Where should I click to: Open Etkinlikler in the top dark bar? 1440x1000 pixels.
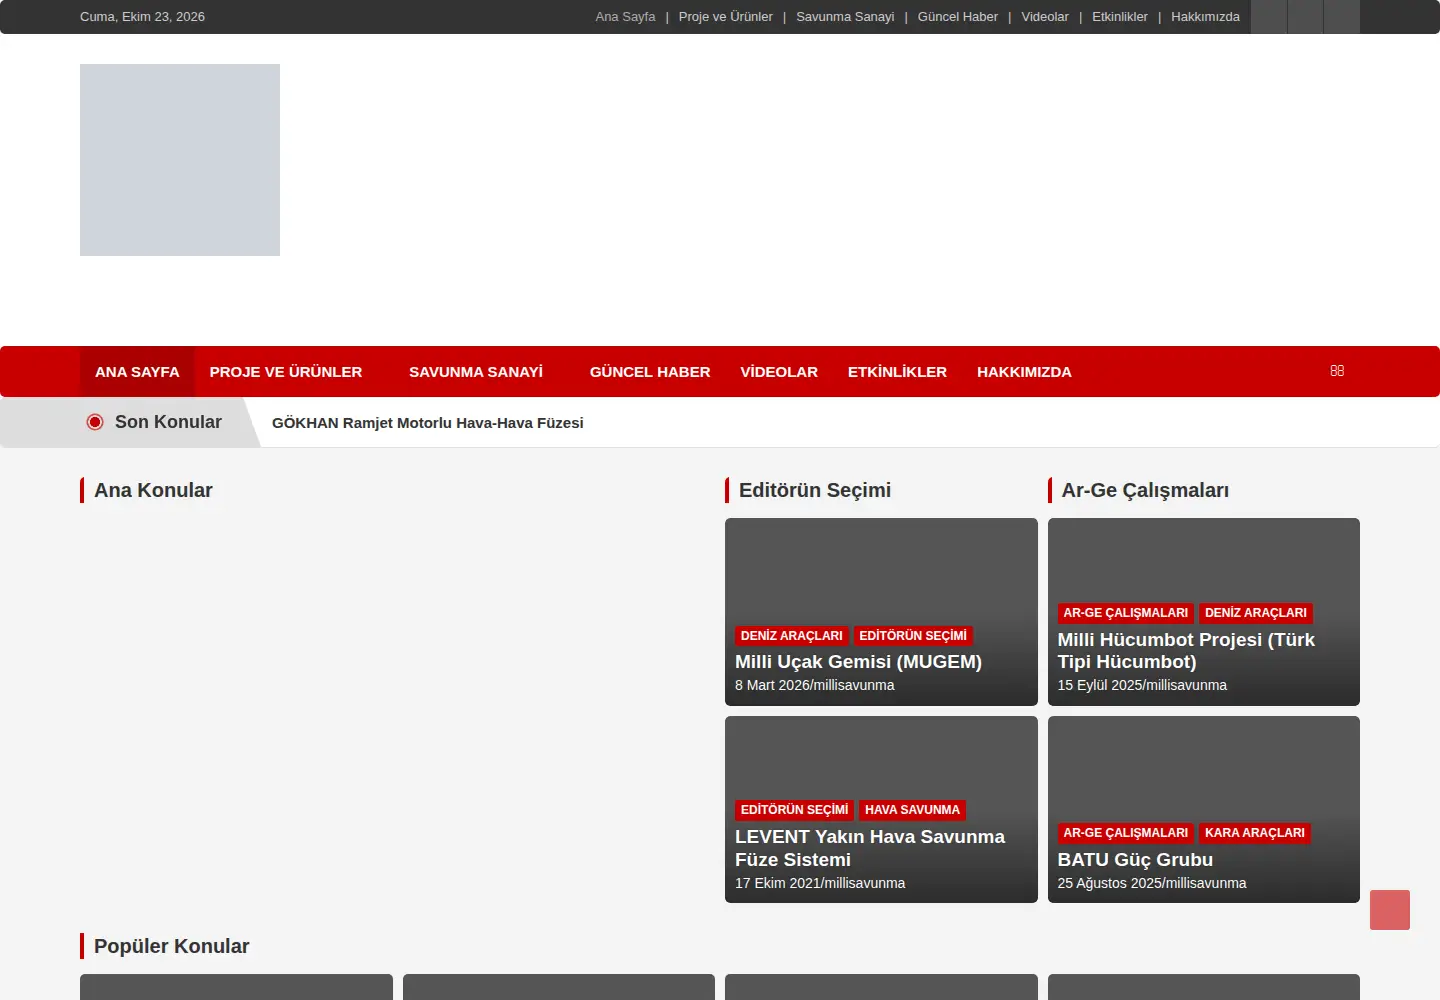tap(1120, 17)
